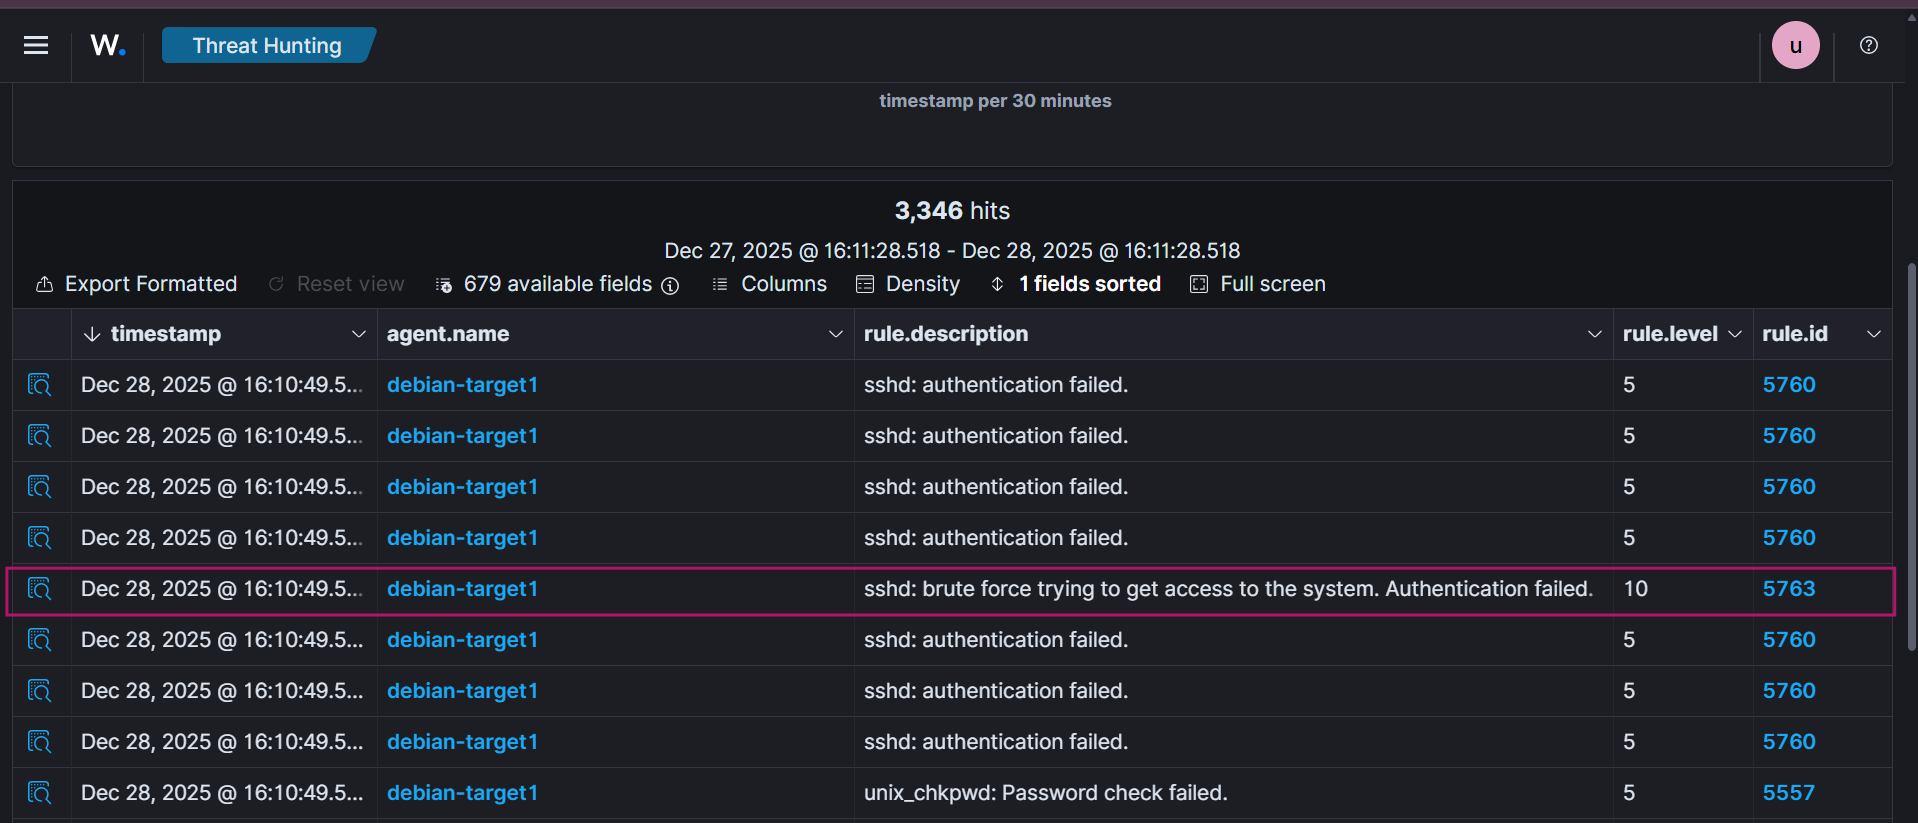
Task: Click the Wazuh W logo
Action: [x=107, y=45]
